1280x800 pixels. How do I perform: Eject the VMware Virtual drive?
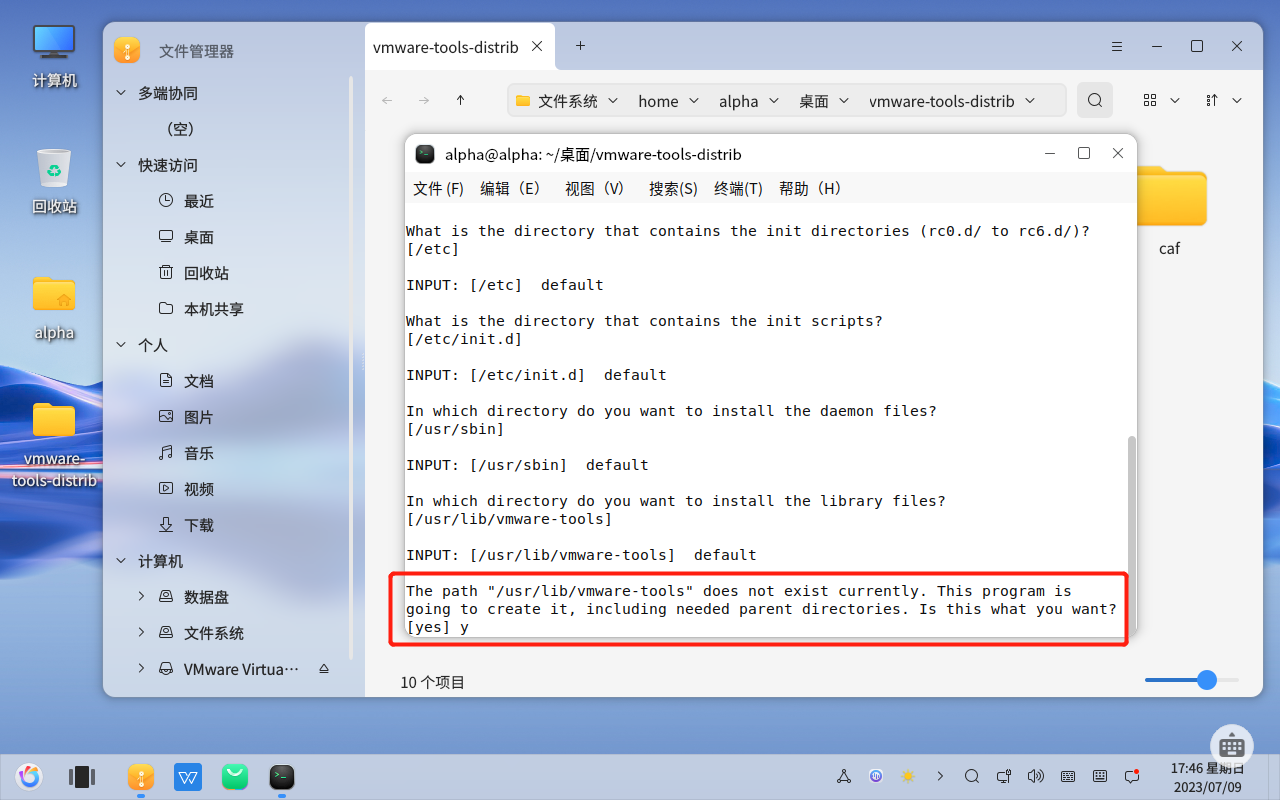[x=323, y=669]
